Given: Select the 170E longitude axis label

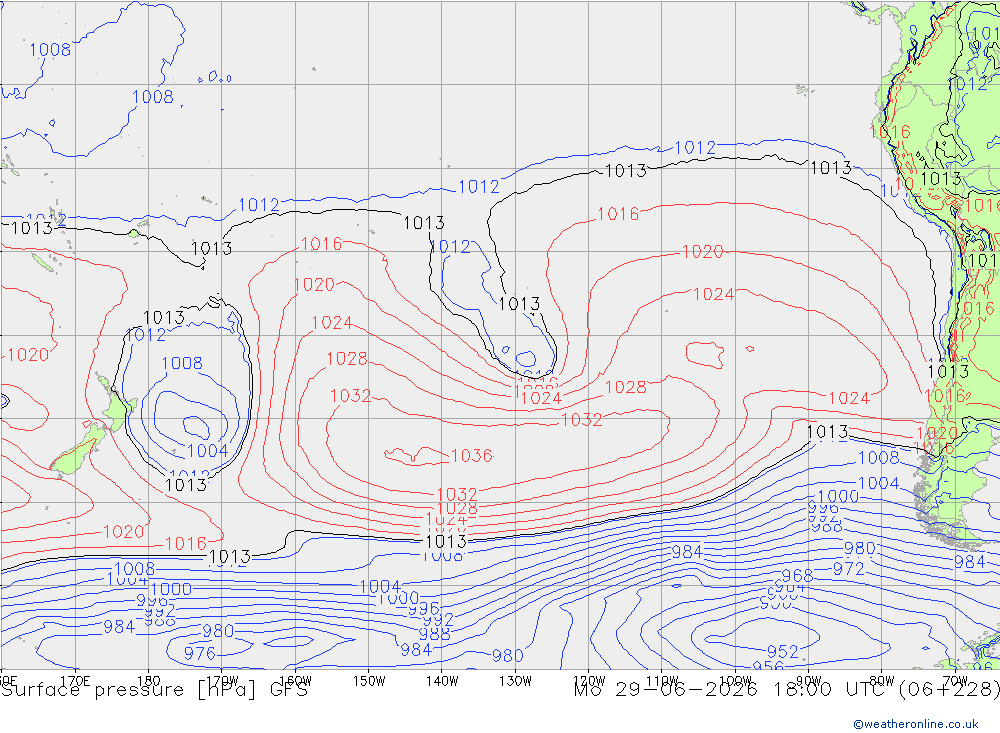Looking at the screenshot, I should 75,681.
